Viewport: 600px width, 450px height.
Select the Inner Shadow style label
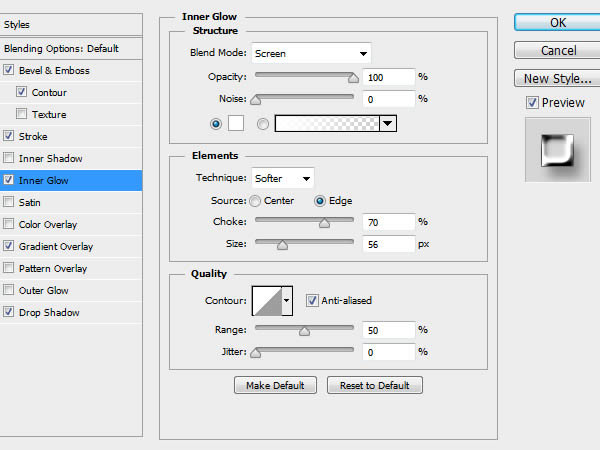tap(51, 158)
